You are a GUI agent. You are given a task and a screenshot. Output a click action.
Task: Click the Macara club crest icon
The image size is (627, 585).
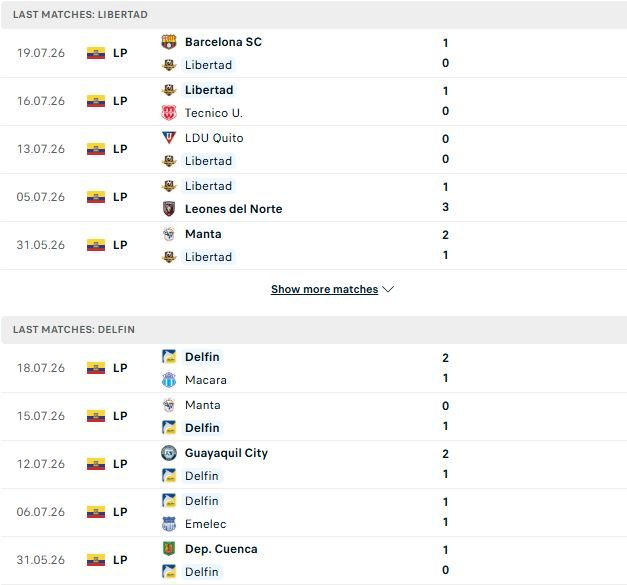tap(169, 380)
